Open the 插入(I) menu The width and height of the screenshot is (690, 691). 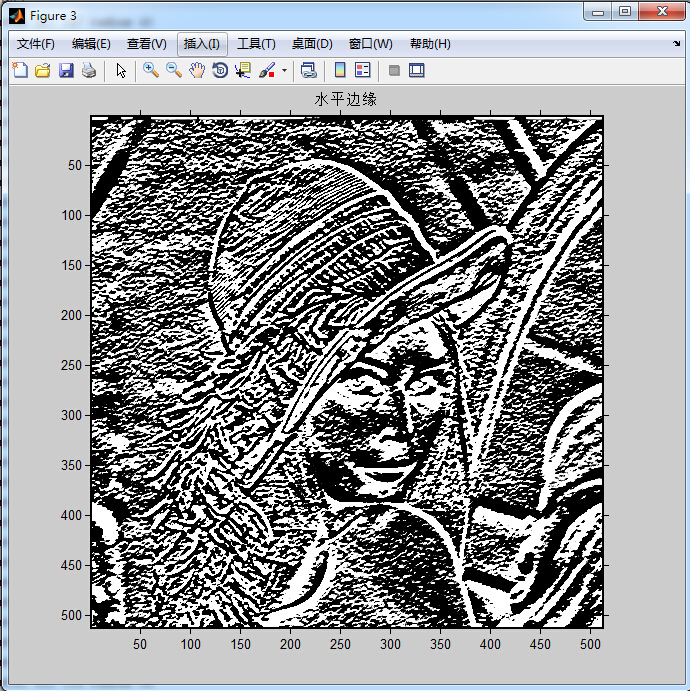point(202,44)
